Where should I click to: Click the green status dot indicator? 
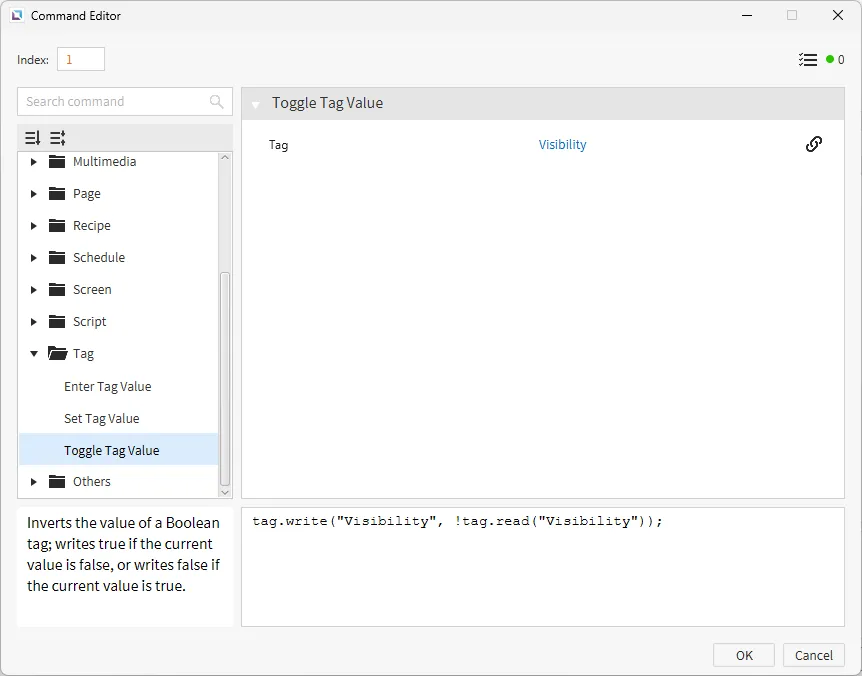pos(830,60)
